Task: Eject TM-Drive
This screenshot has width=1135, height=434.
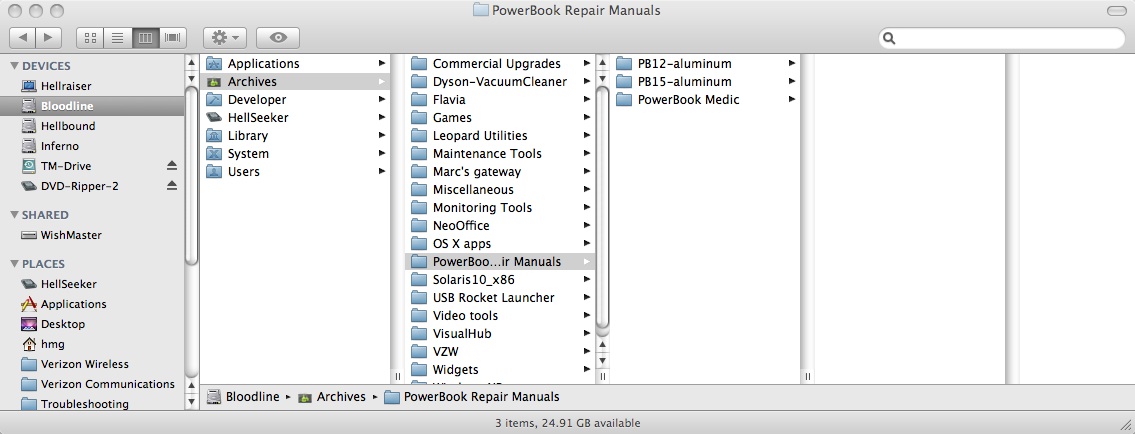Action: 172,166
